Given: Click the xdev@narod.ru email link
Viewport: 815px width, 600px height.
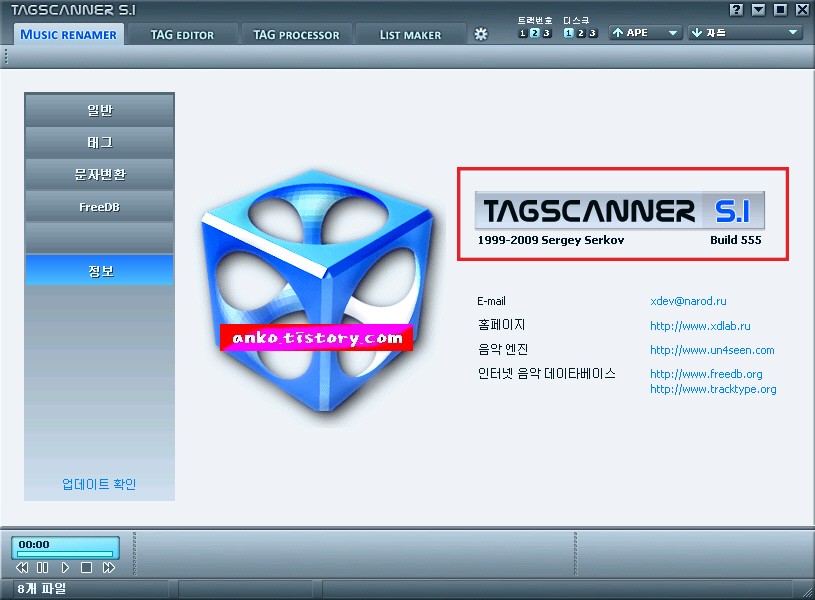Looking at the screenshot, I should click(x=688, y=301).
